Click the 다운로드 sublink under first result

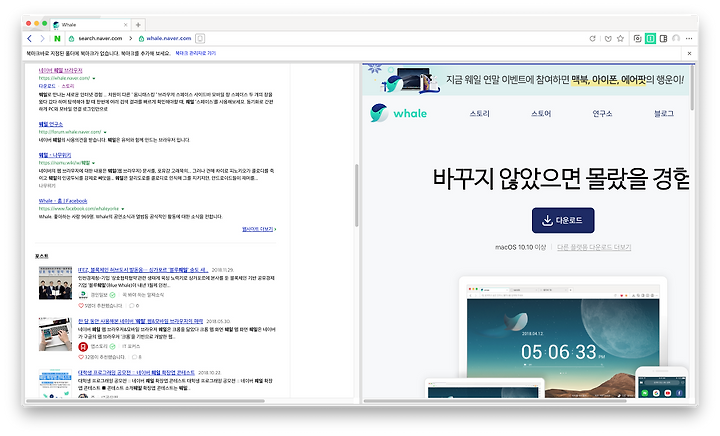47,86
